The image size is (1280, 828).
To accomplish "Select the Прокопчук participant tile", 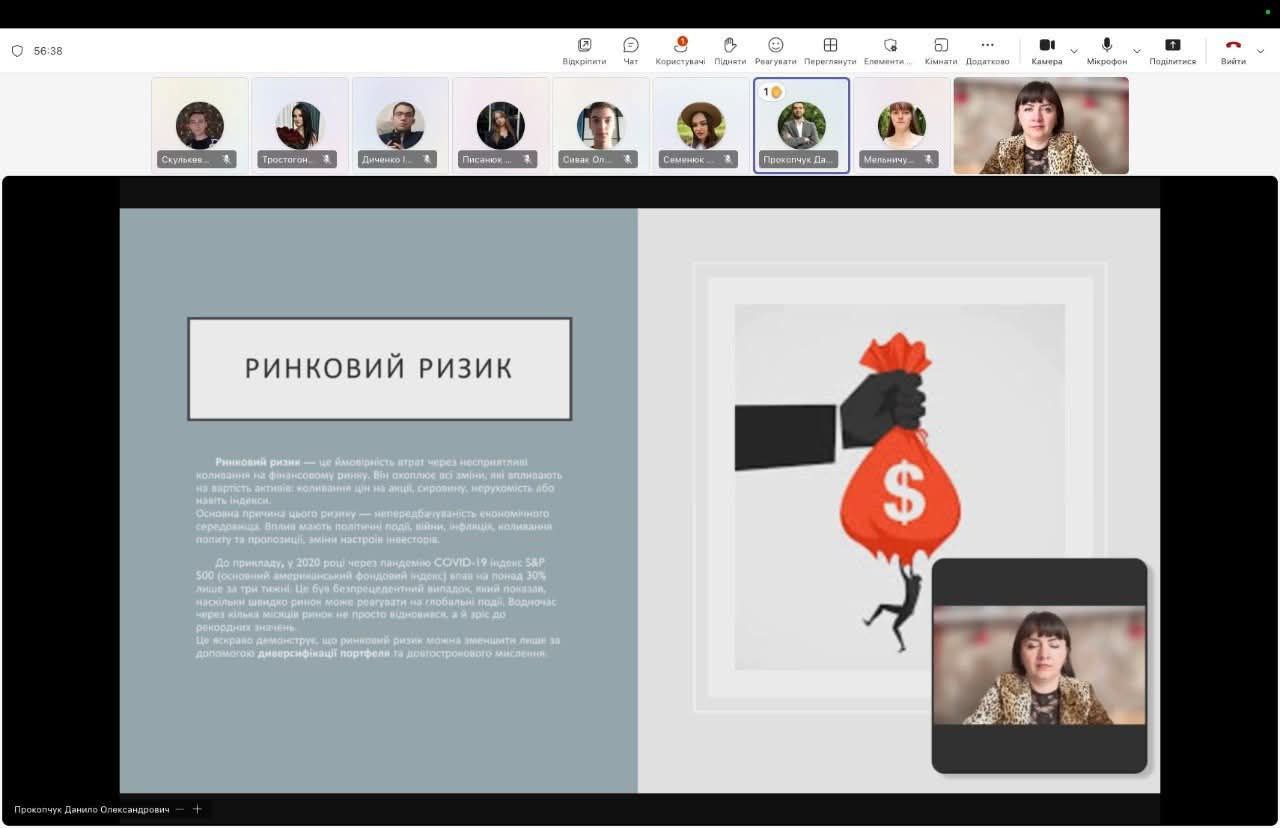I will pos(801,126).
